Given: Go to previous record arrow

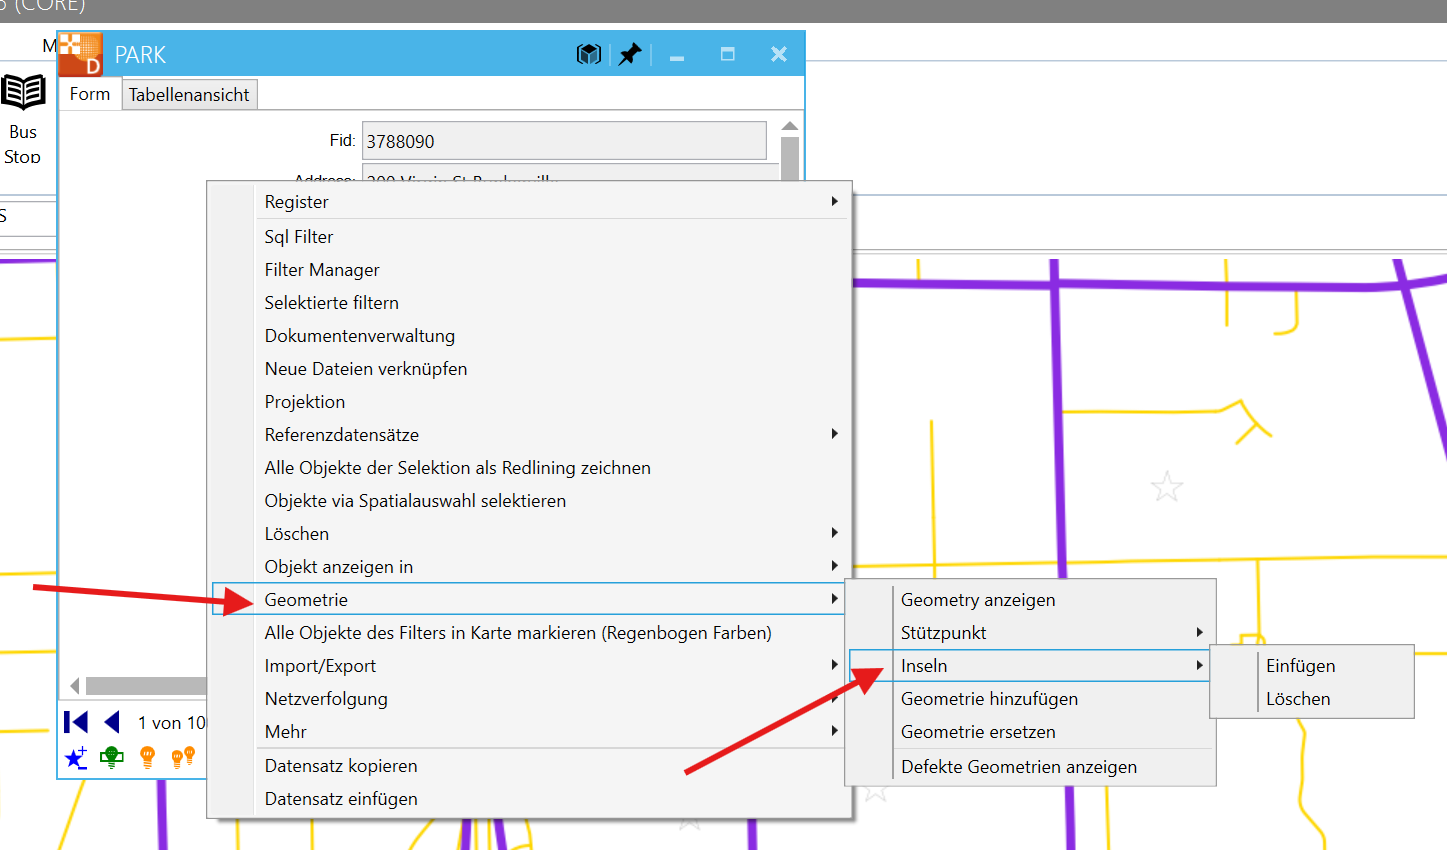Looking at the screenshot, I should click(x=112, y=722).
